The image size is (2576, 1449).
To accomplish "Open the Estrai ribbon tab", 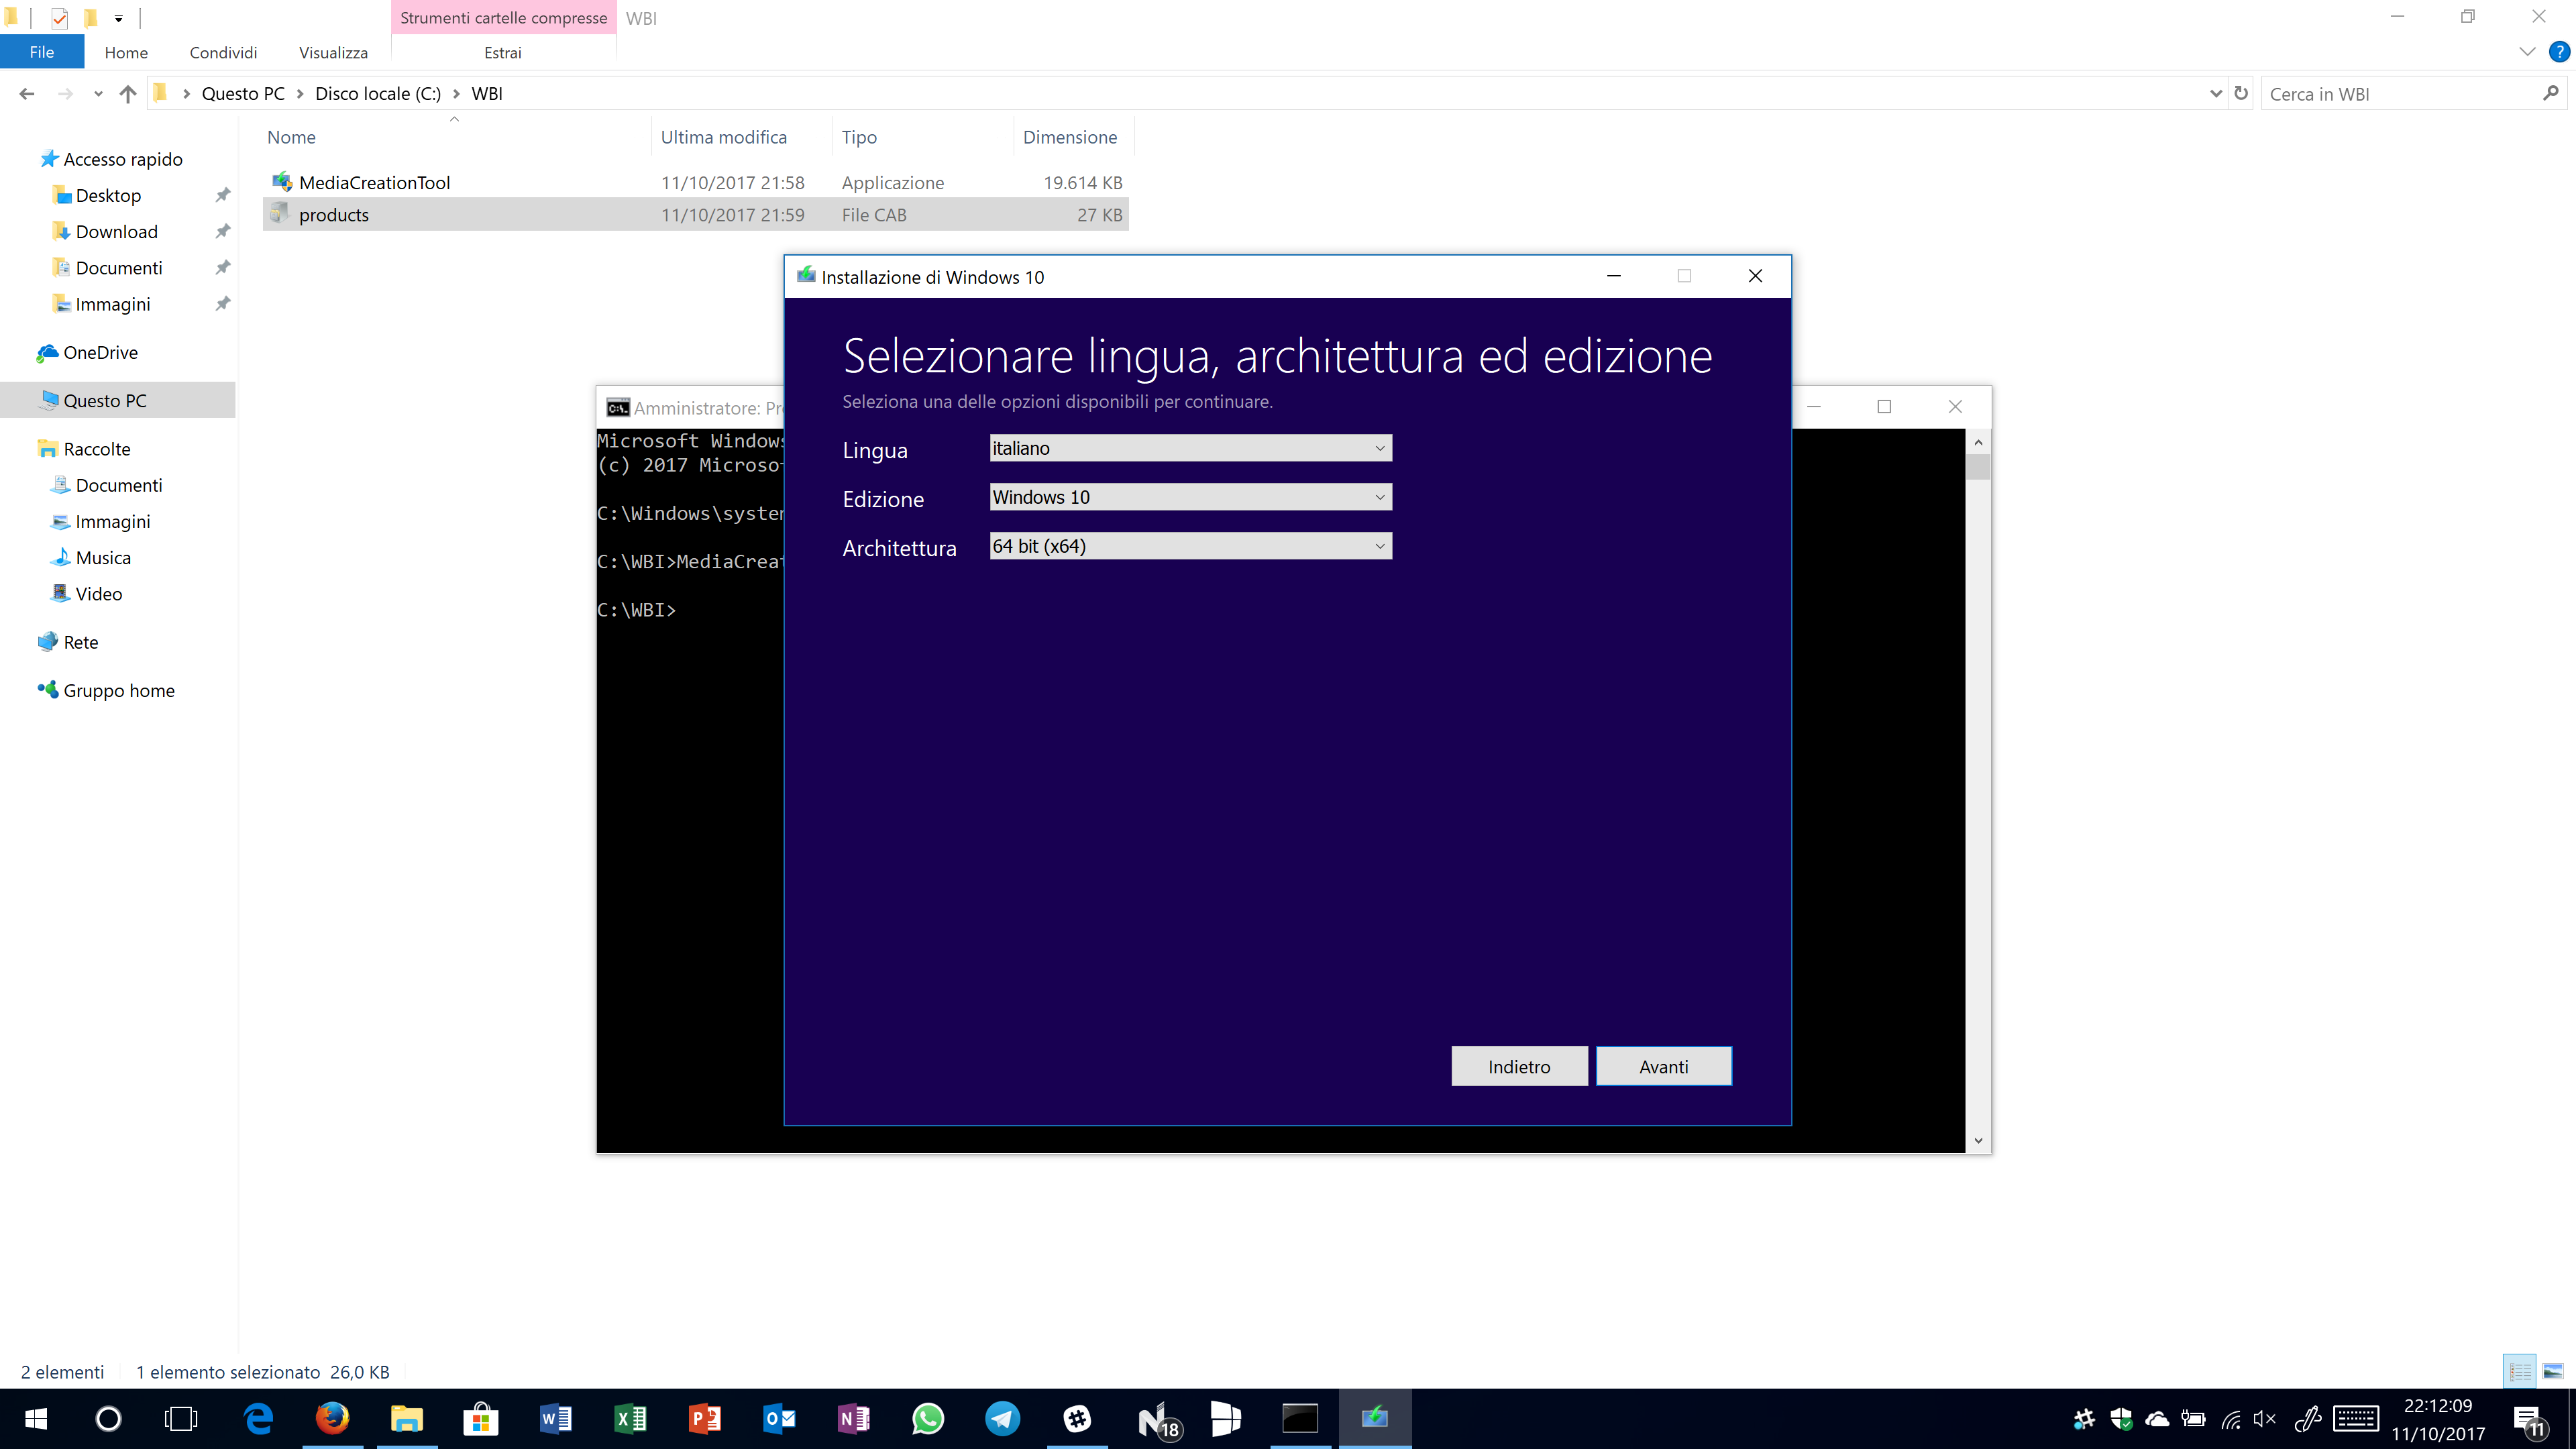I will [x=503, y=52].
